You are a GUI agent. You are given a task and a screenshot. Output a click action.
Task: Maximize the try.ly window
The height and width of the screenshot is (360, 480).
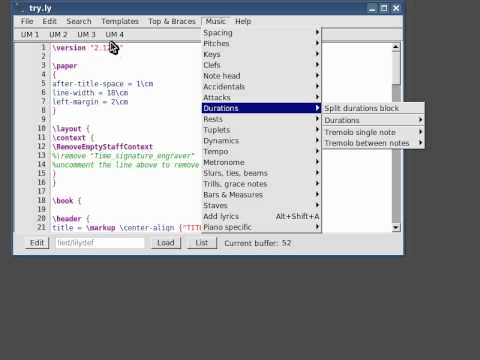click(x=384, y=8)
